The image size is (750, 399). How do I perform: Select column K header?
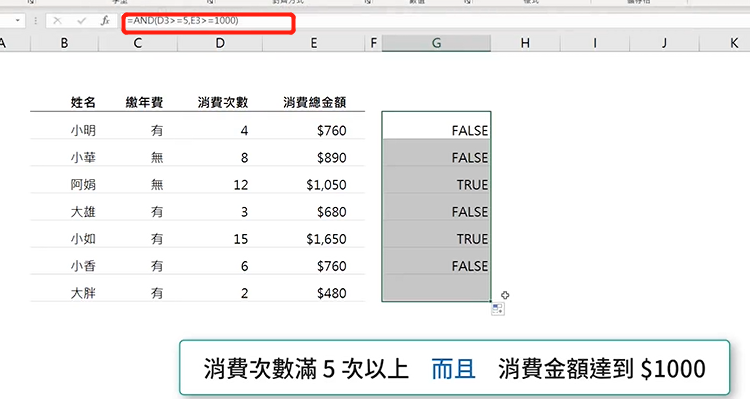(725, 44)
